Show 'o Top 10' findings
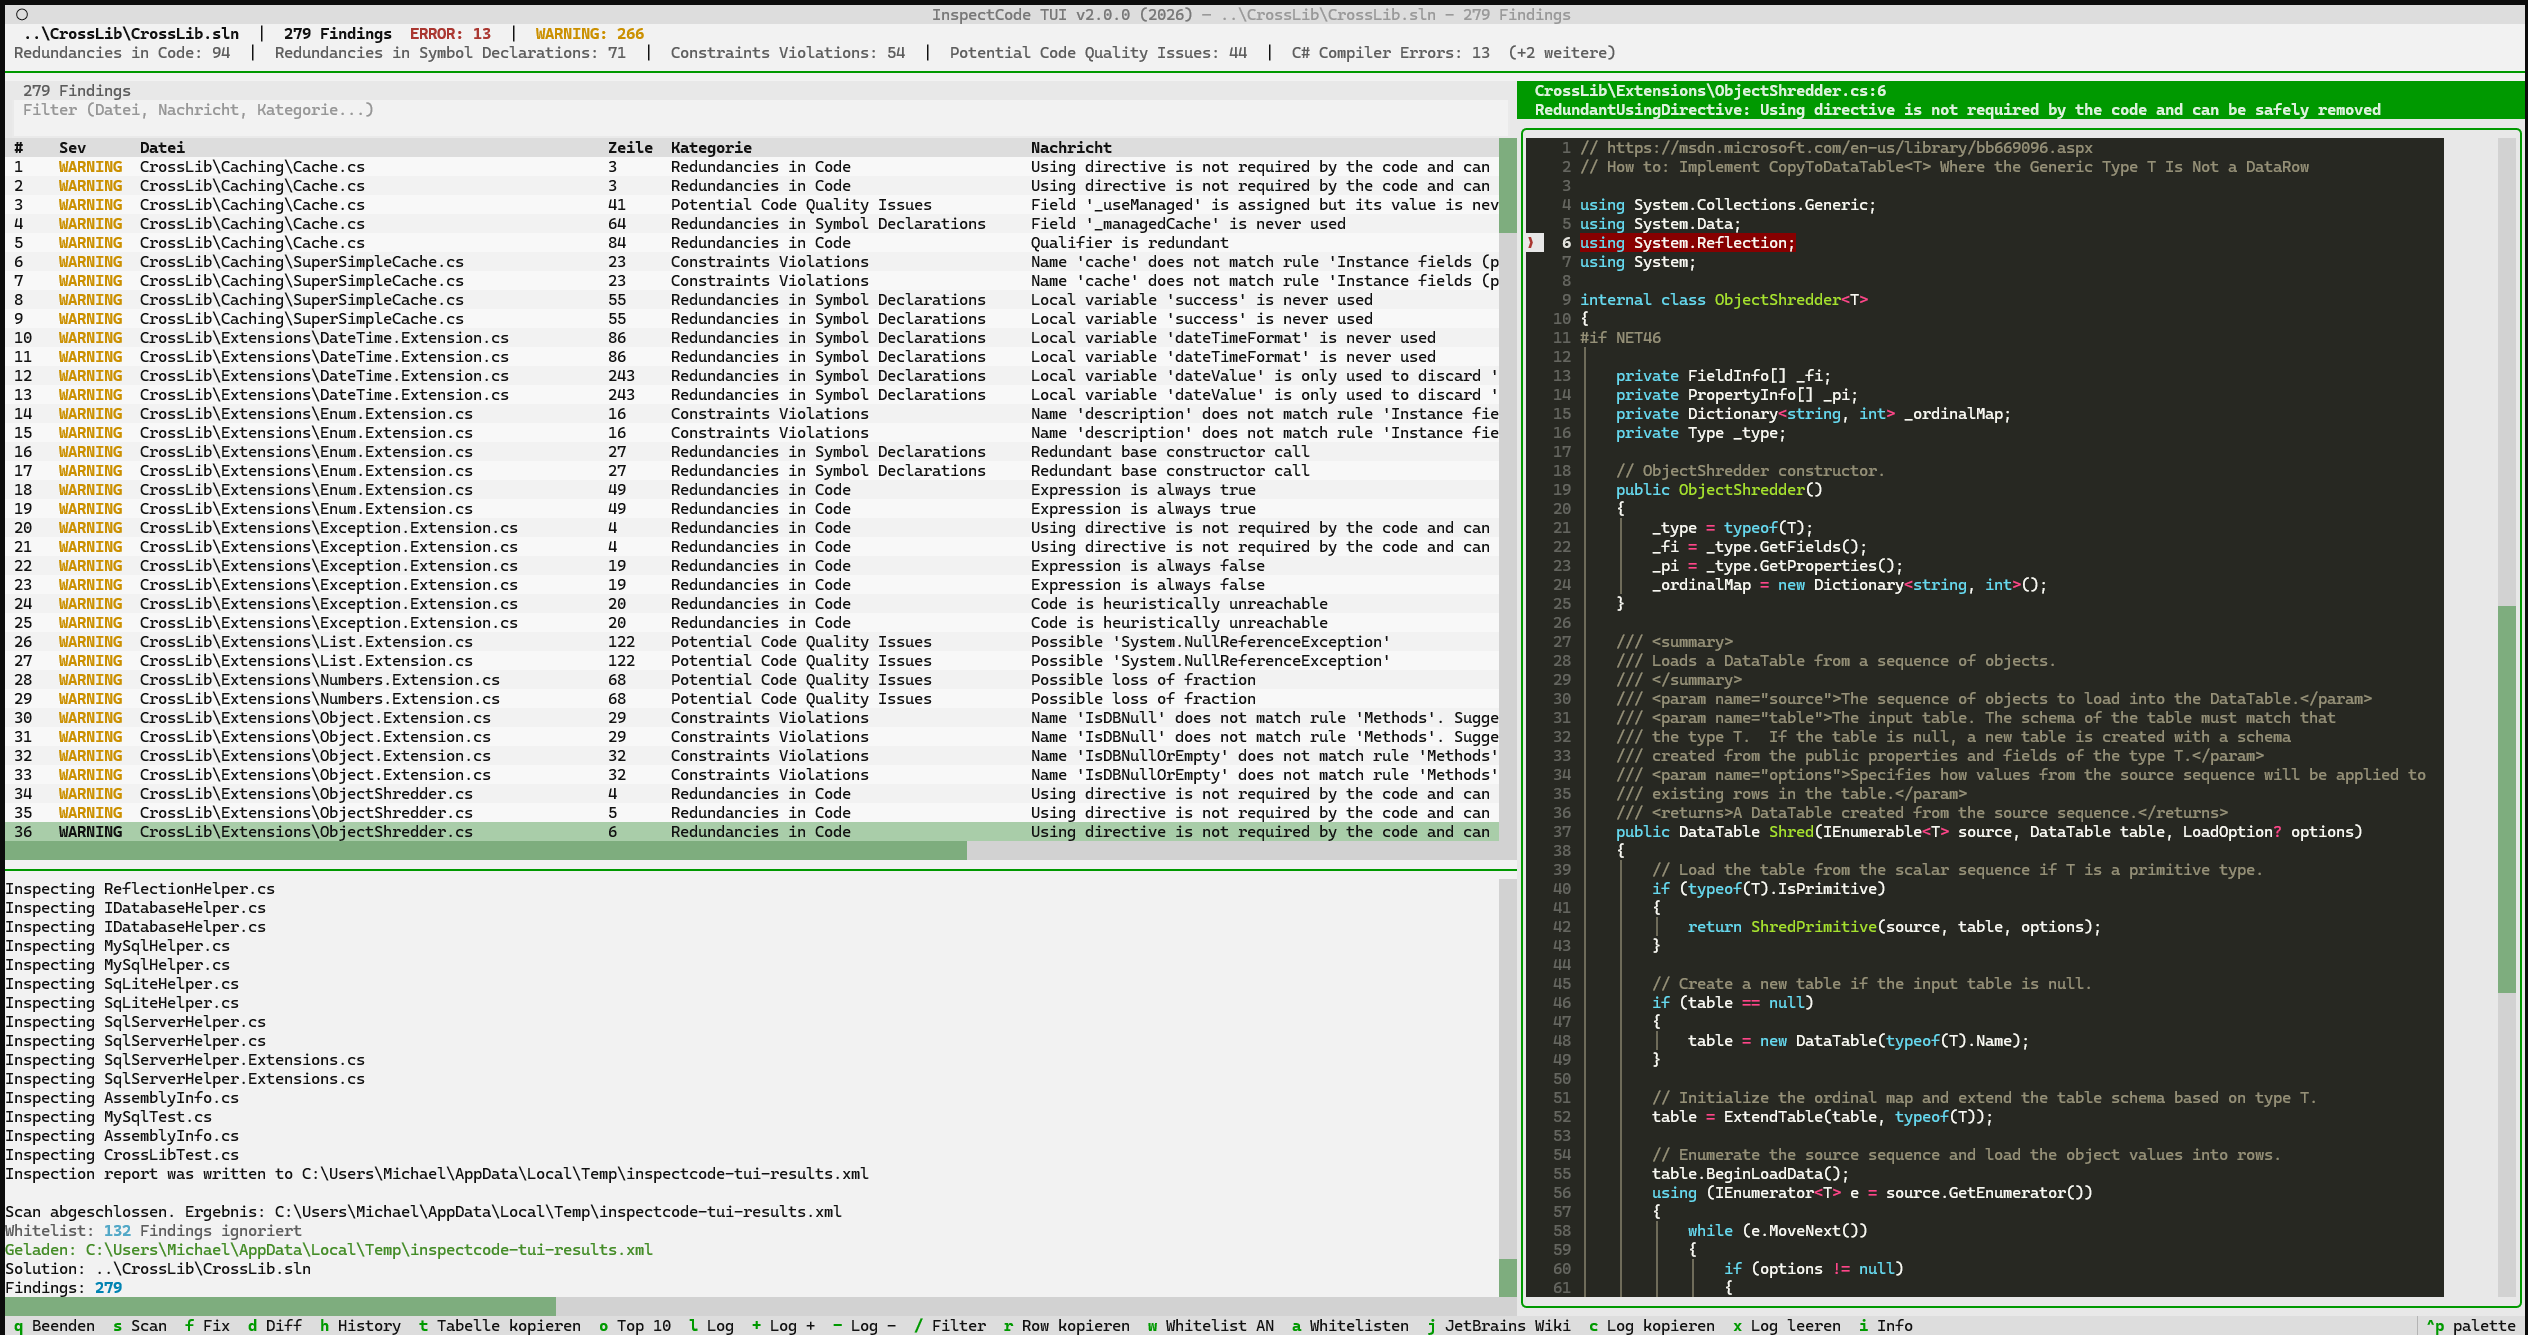 tap(635, 1325)
